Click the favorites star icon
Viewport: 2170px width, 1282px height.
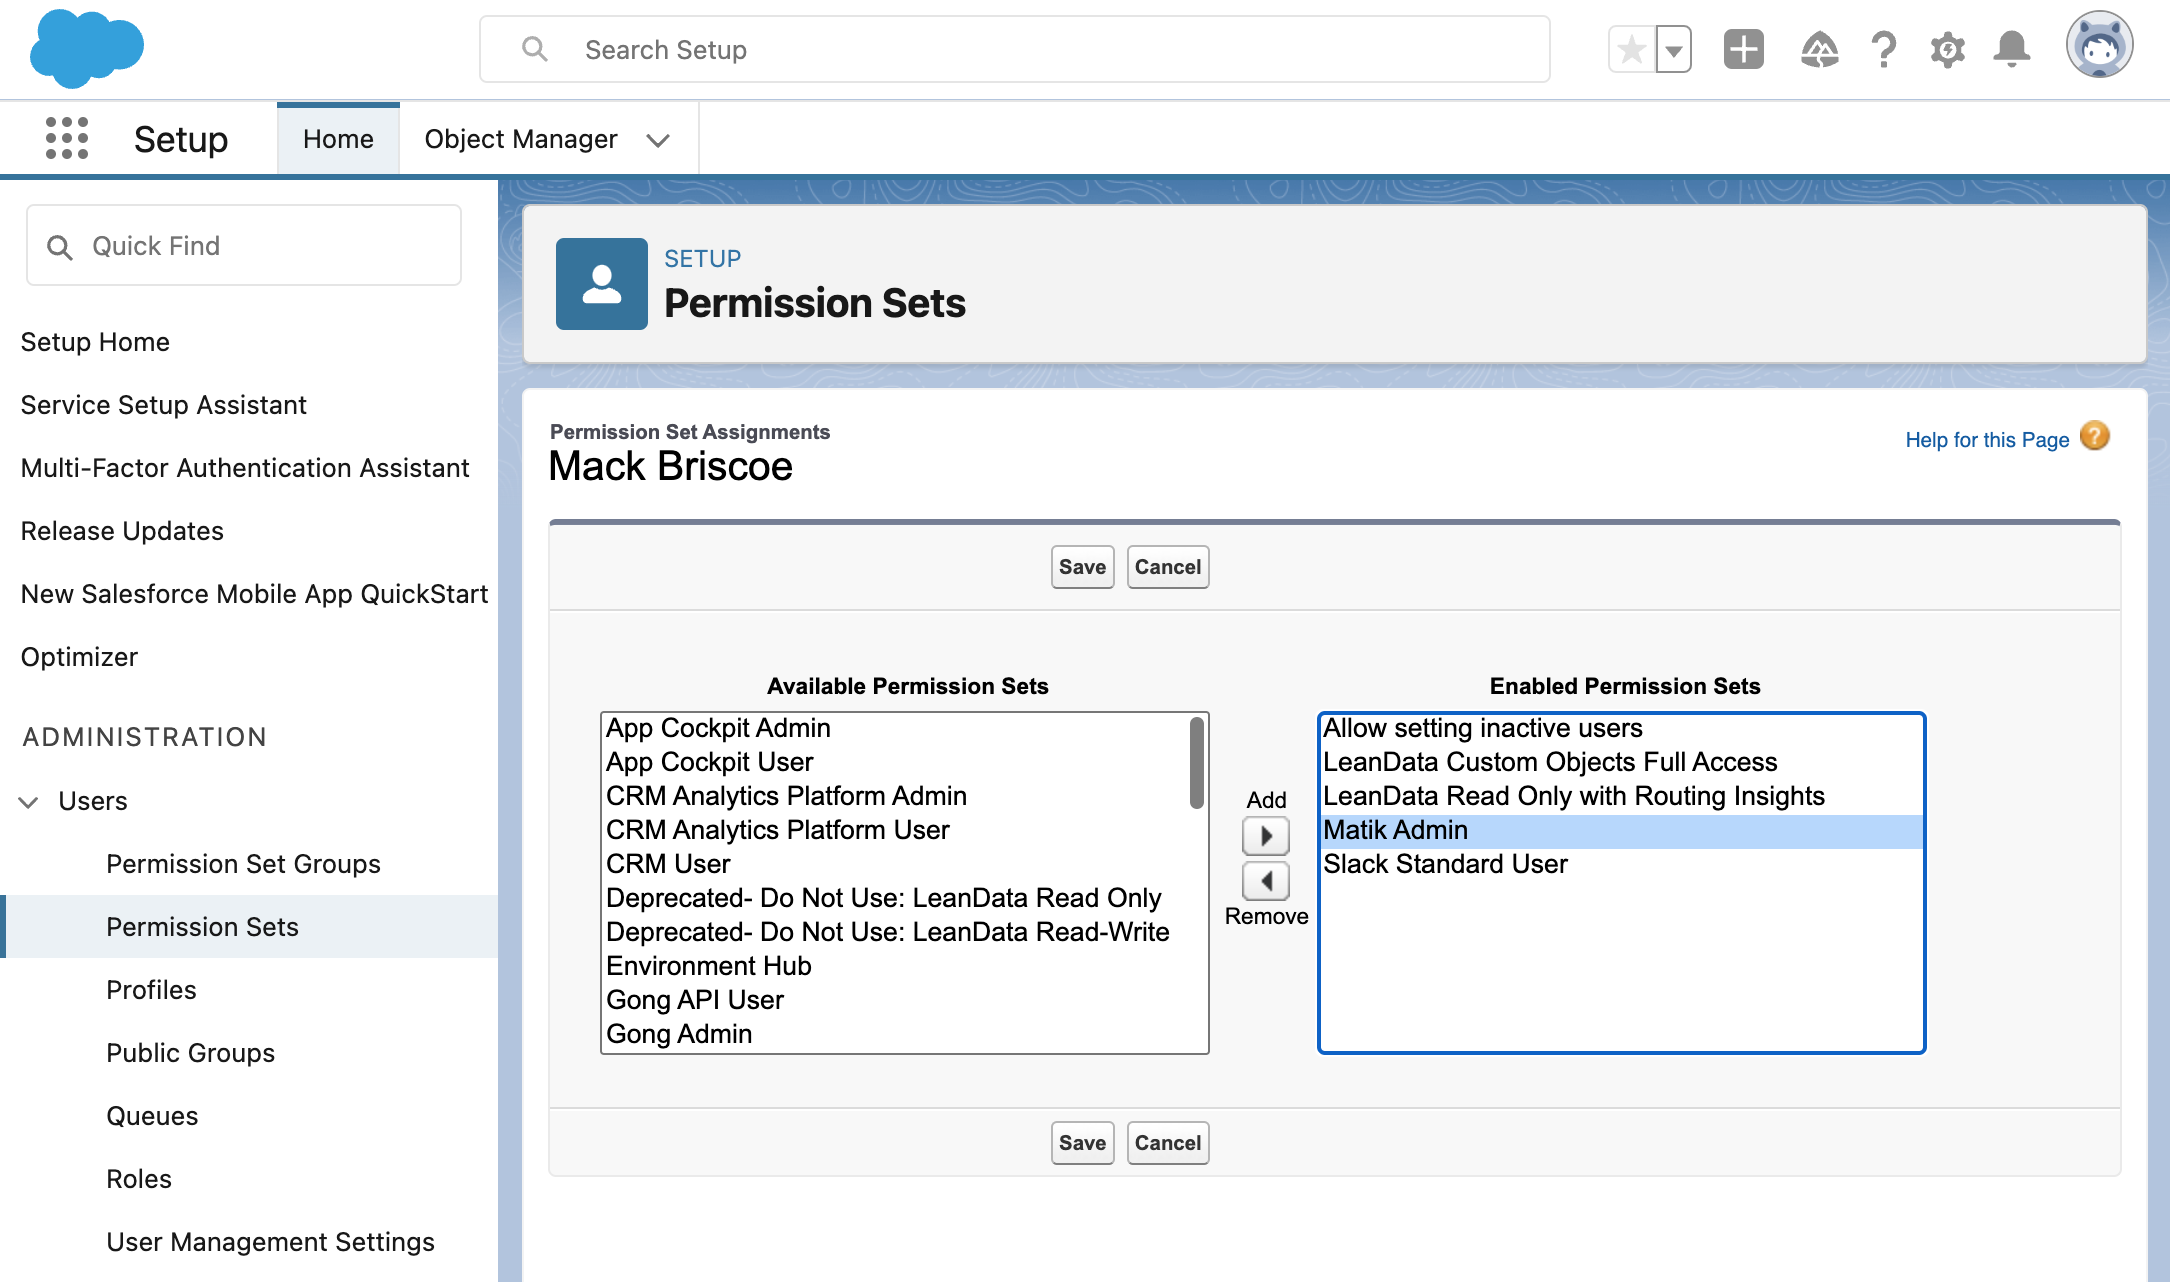point(1631,49)
